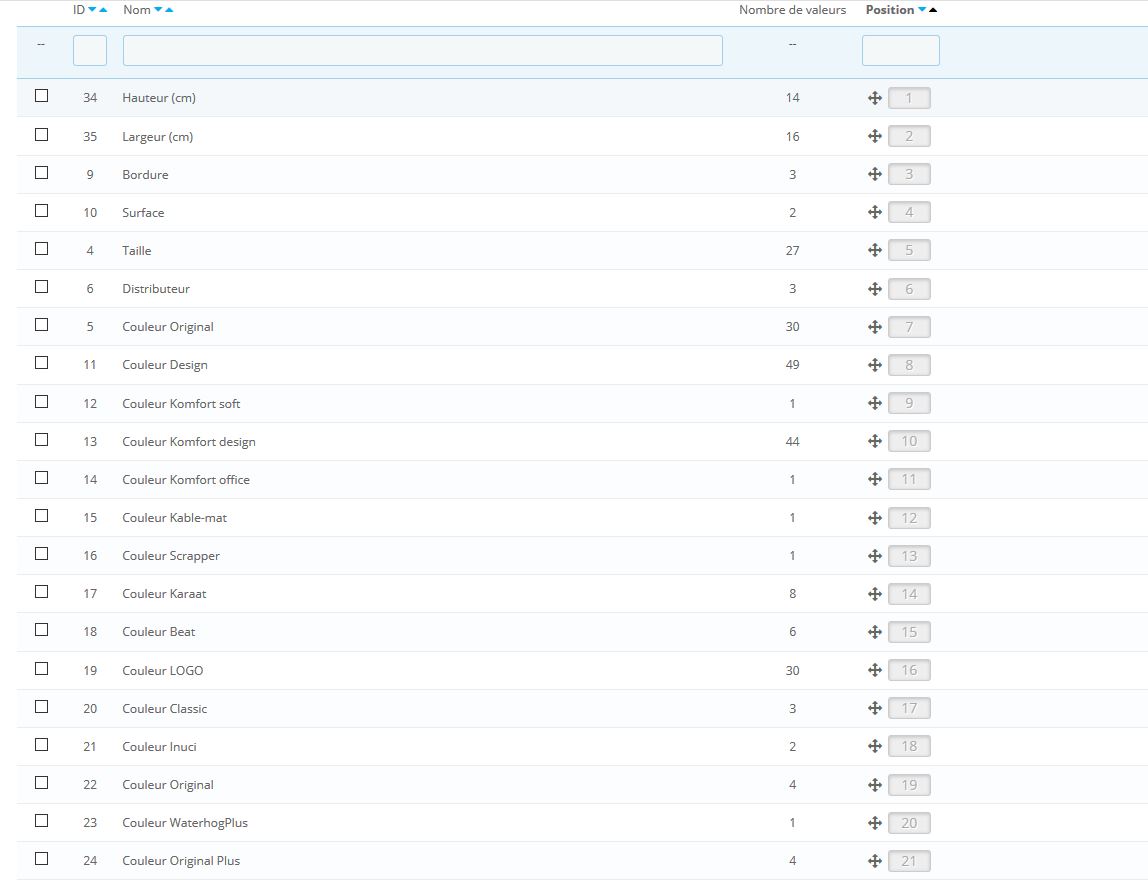Viewport: 1148px width, 884px height.
Task: Sort ID column ascending arrow
Action: (x=103, y=10)
